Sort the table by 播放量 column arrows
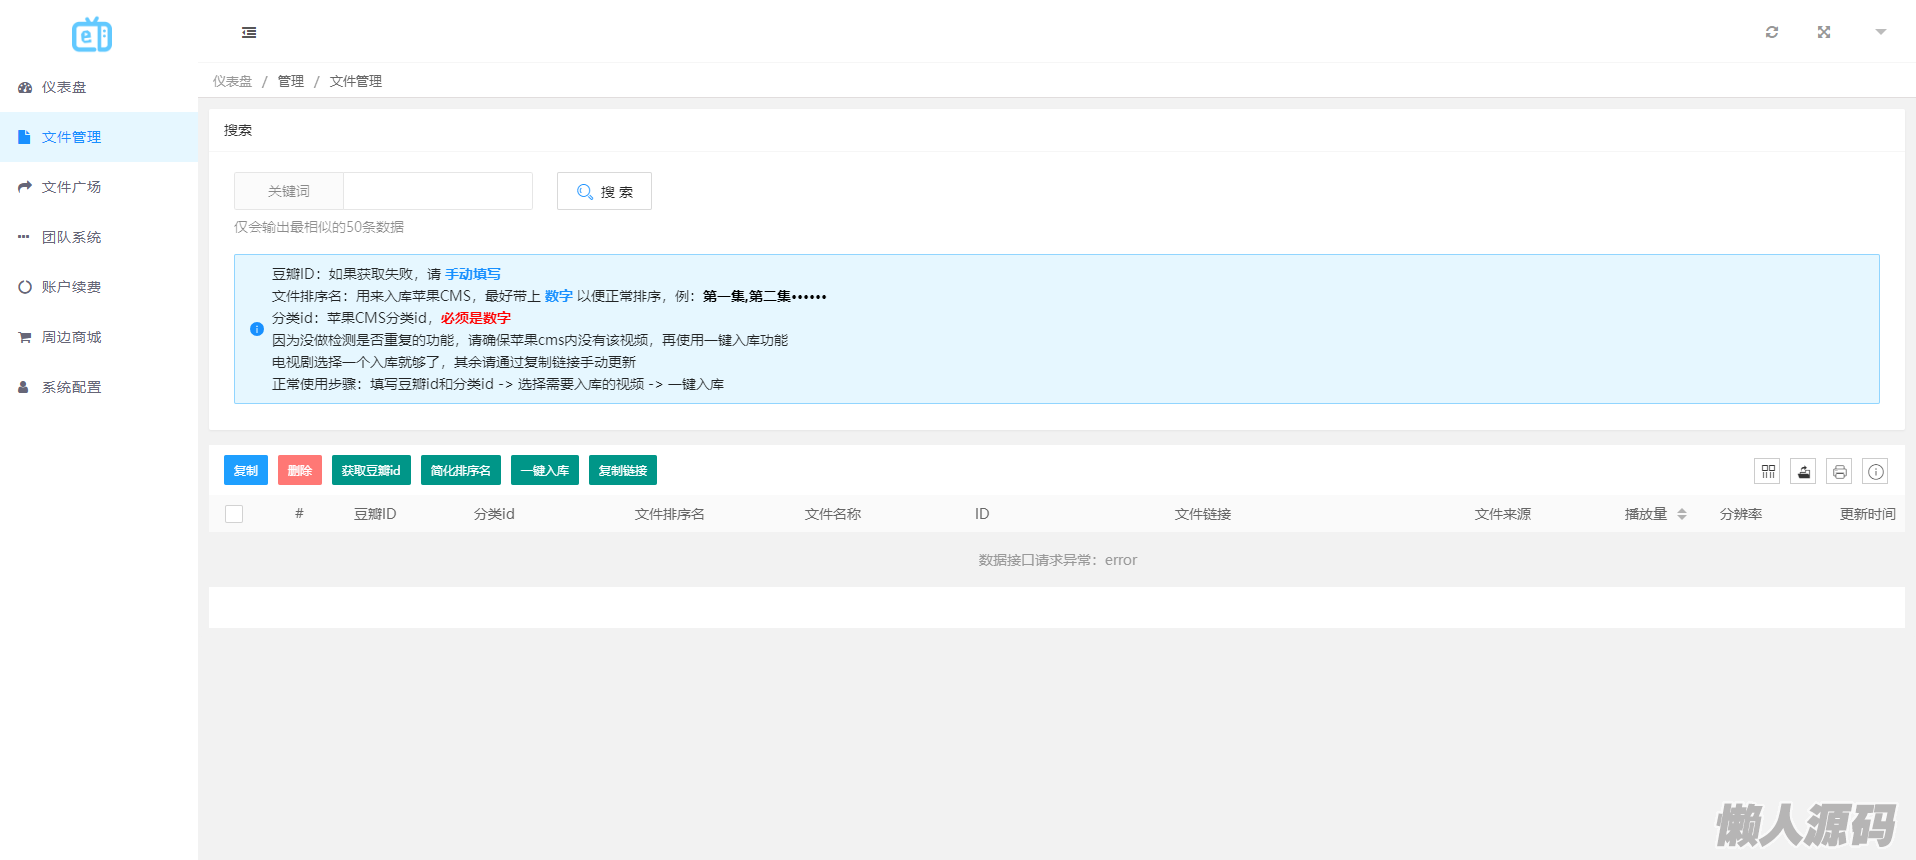This screenshot has height=860, width=1916. pyautogui.click(x=1682, y=514)
